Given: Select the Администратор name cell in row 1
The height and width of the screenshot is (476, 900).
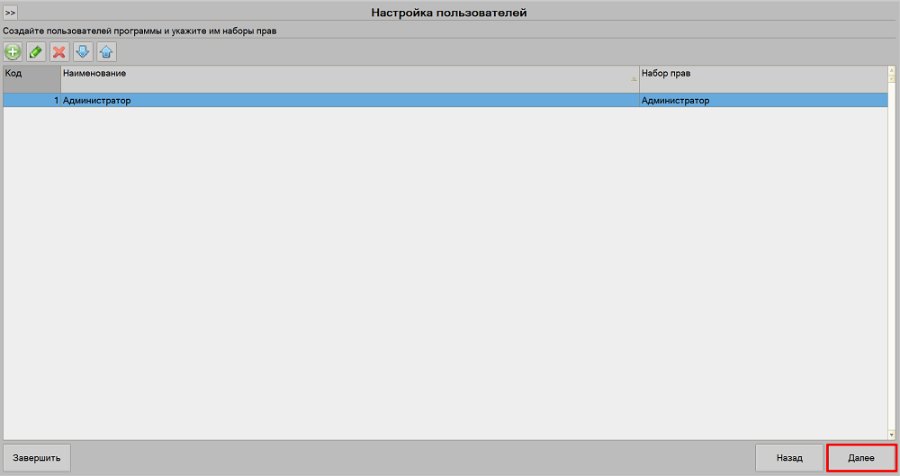Looking at the screenshot, I should pos(350,100).
